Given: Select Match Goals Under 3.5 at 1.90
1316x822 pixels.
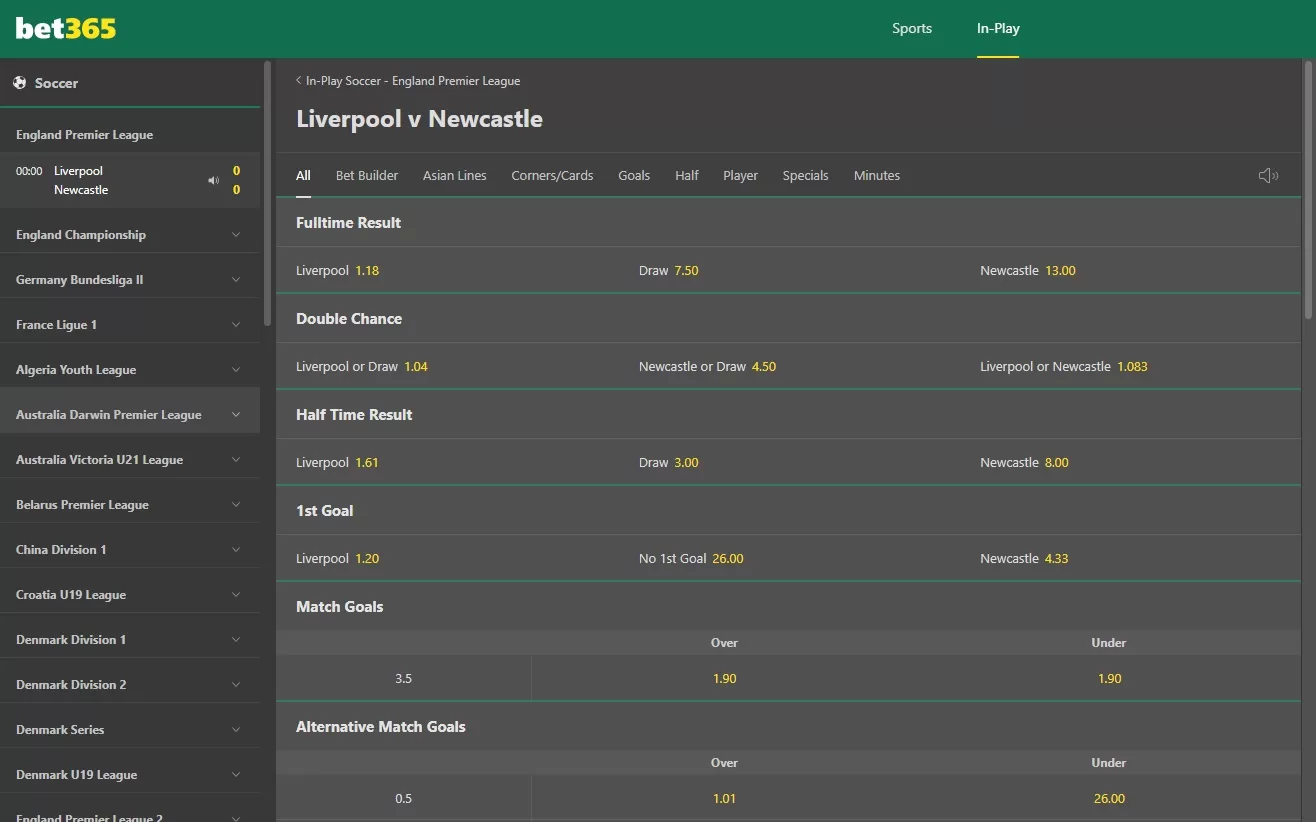Looking at the screenshot, I should [x=1109, y=679].
